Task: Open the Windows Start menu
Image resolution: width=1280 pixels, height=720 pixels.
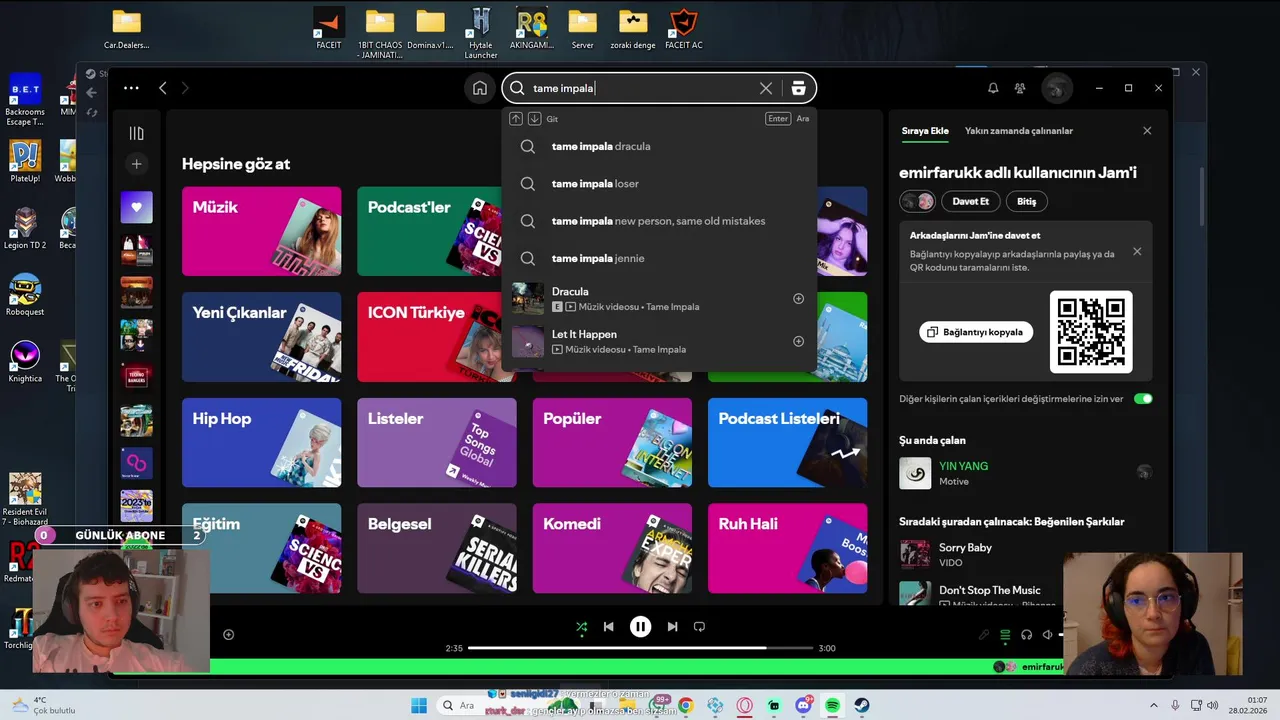Action: [x=419, y=706]
